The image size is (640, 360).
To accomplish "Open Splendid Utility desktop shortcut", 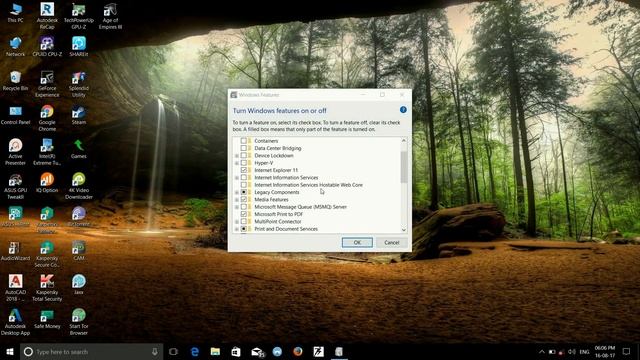I will pos(79,84).
